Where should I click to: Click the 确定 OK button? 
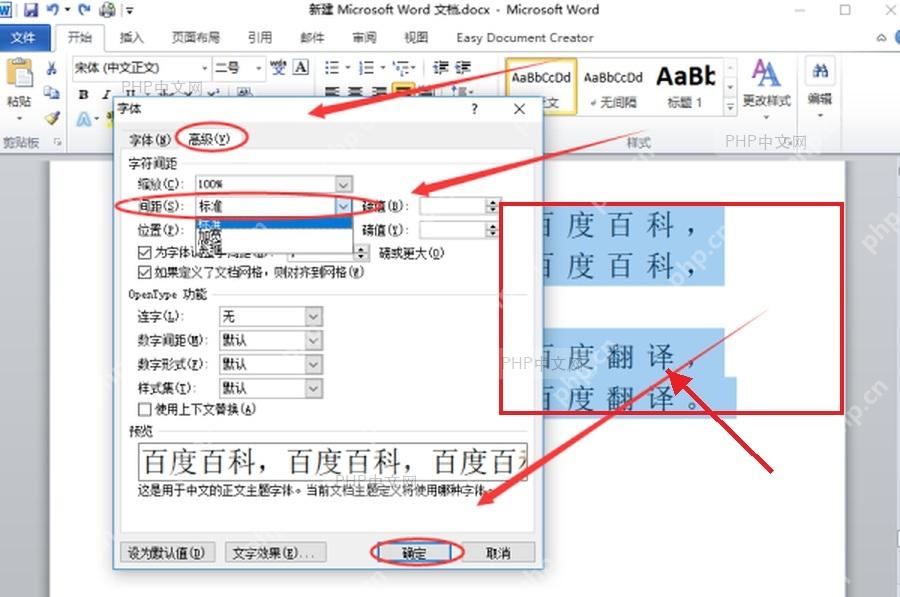click(x=414, y=553)
